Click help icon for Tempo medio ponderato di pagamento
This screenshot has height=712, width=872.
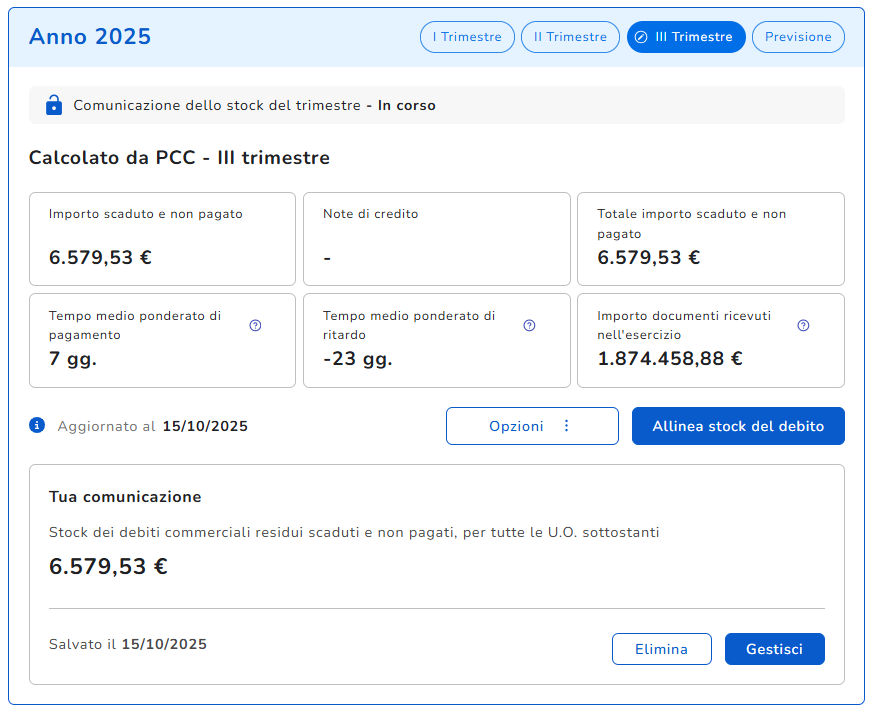point(255,325)
